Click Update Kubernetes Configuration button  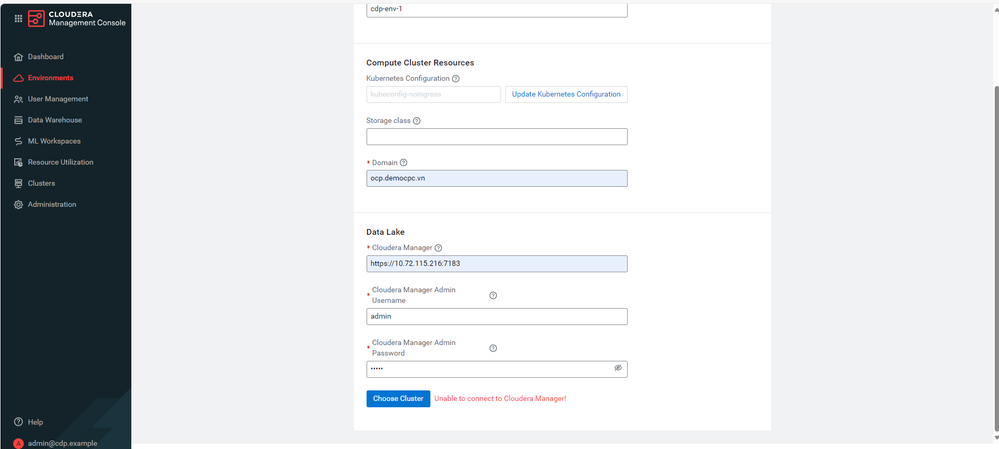566,94
